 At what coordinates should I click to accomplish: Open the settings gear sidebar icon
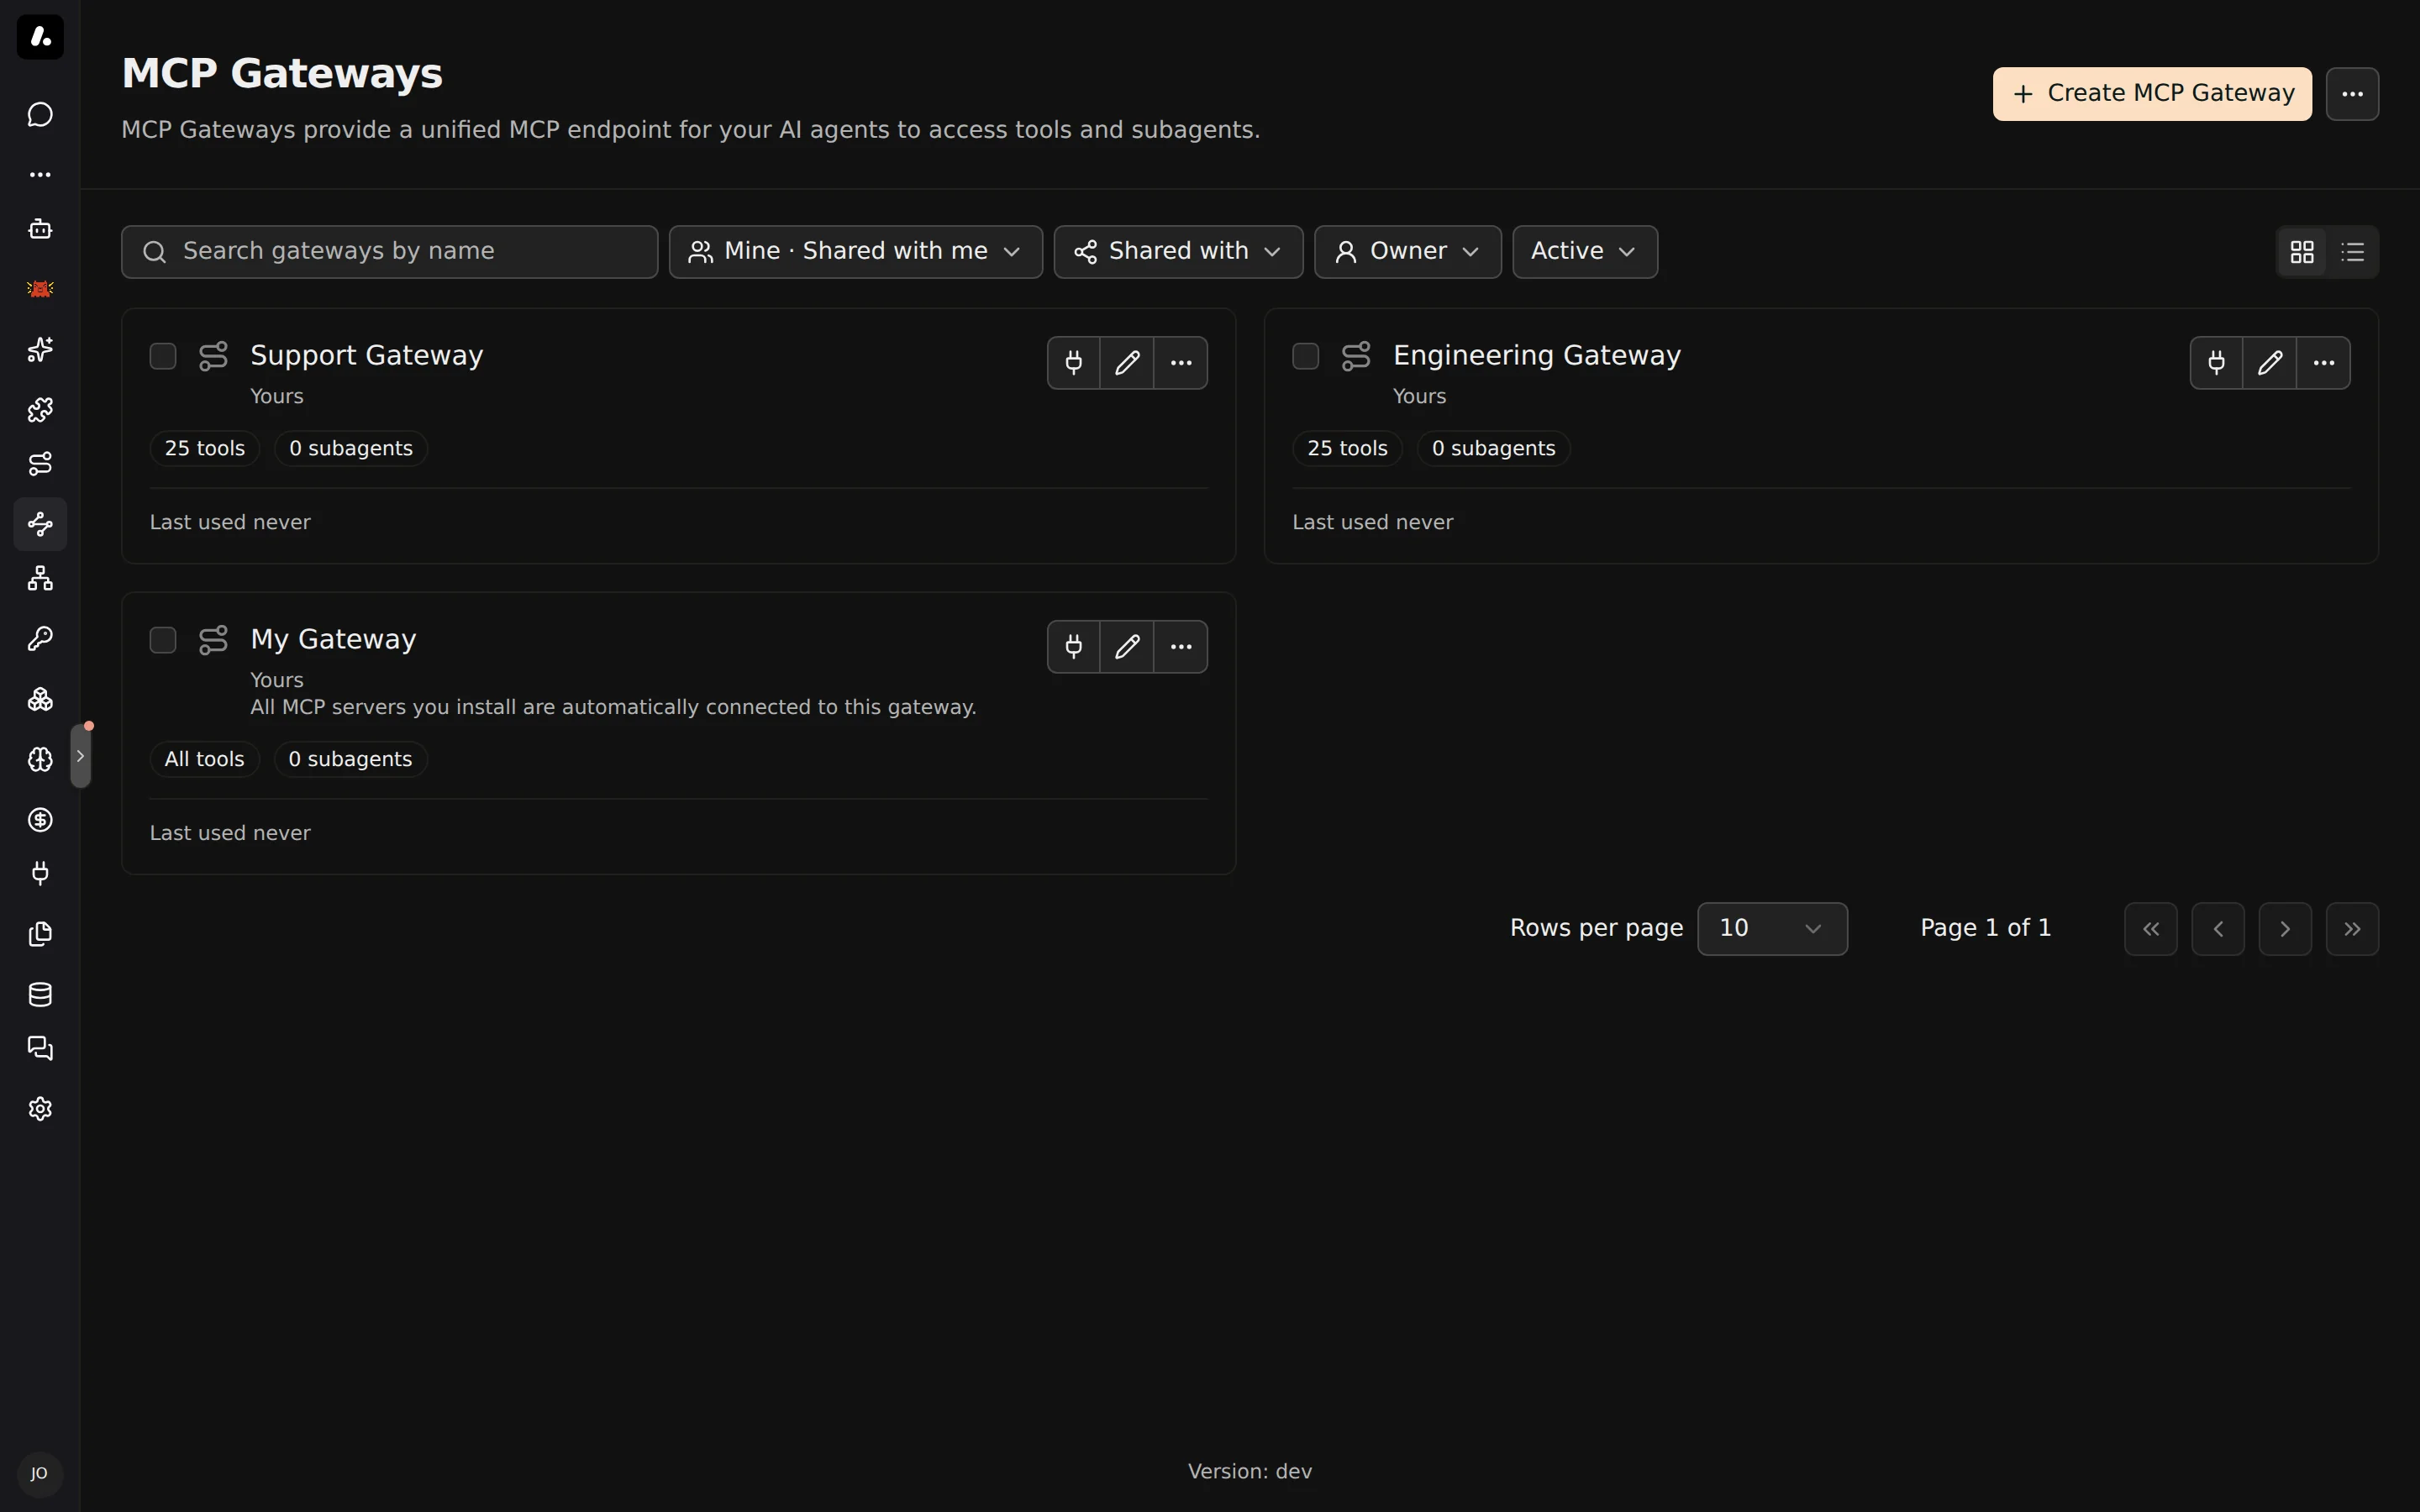click(x=40, y=1109)
